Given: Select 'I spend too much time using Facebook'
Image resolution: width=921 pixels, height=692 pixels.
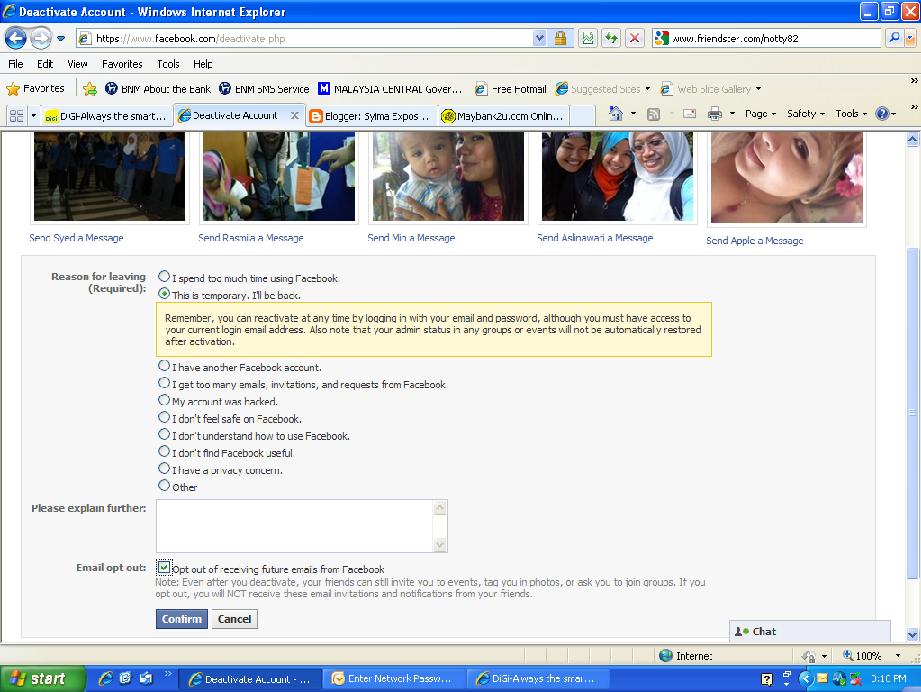Looking at the screenshot, I should coord(164,276).
